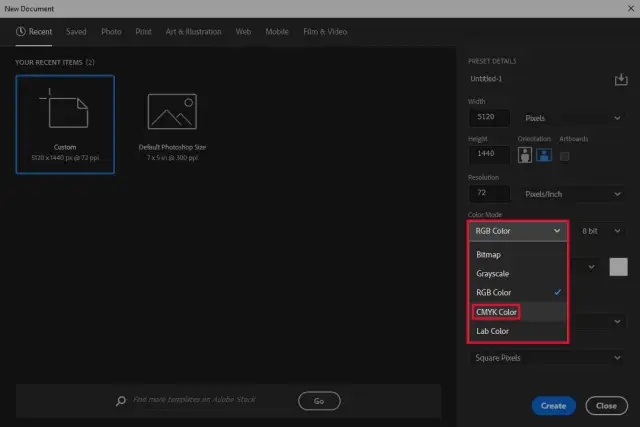Pick Grayscale in the Color Mode list
The width and height of the screenshot is (640, 427).
(495, 273)
